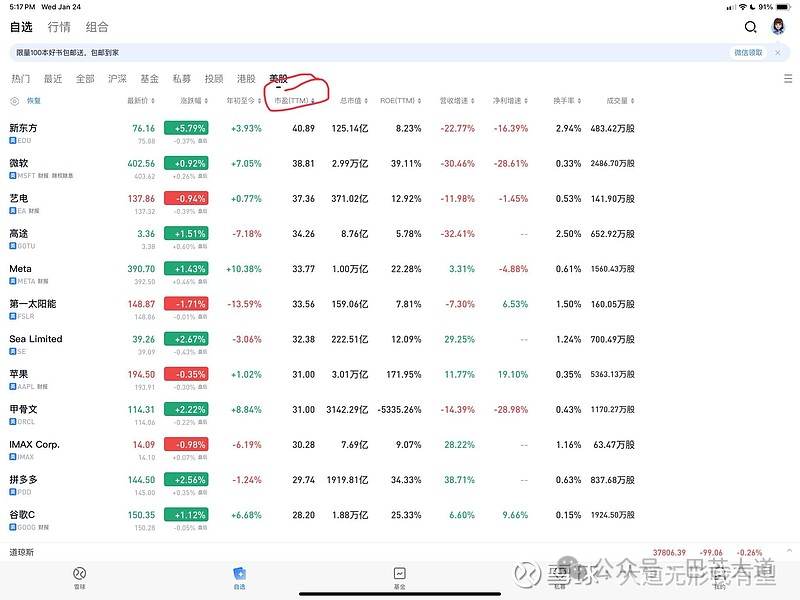Tap the blue market badge beside ORCL

[x=13, y=422]
